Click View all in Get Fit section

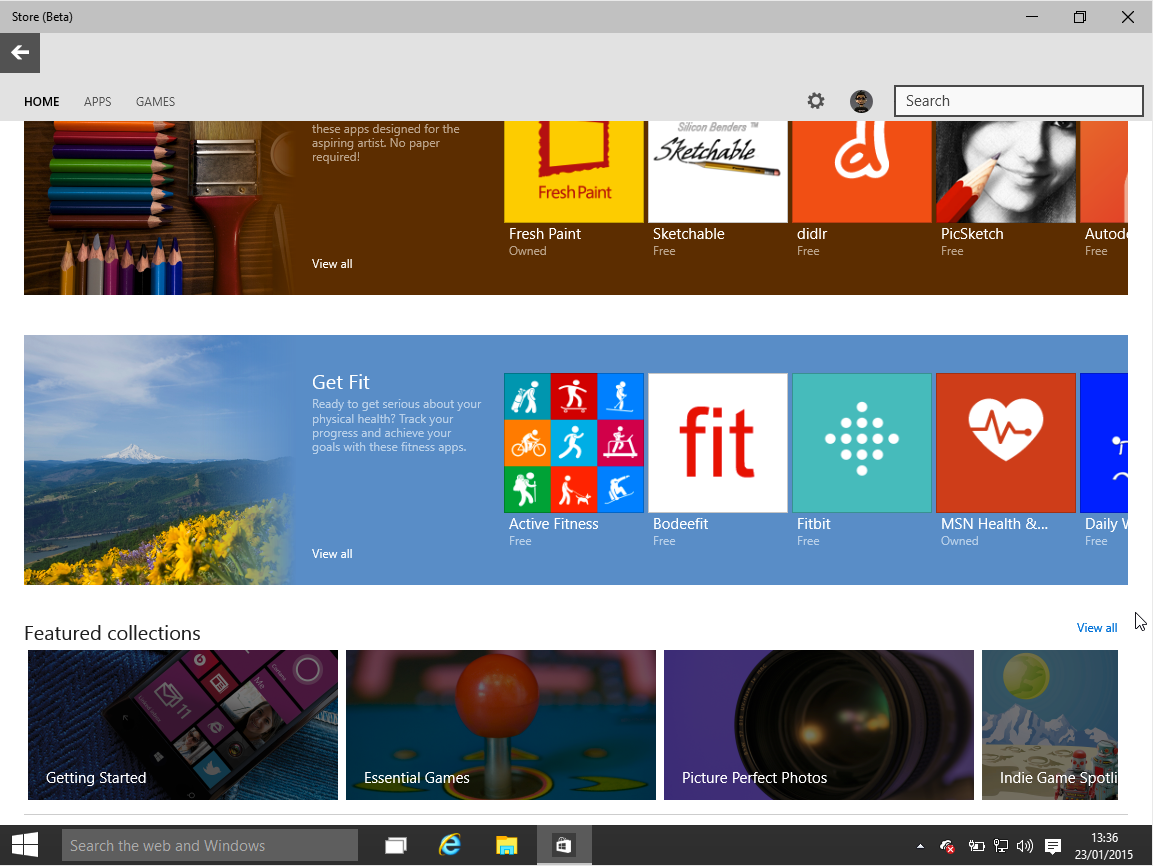[331, 553]
